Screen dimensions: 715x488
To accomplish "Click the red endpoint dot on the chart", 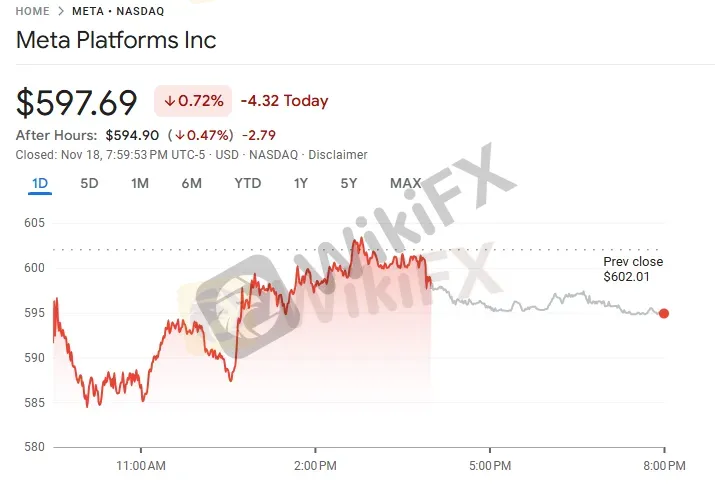I will tap(664, 313).
